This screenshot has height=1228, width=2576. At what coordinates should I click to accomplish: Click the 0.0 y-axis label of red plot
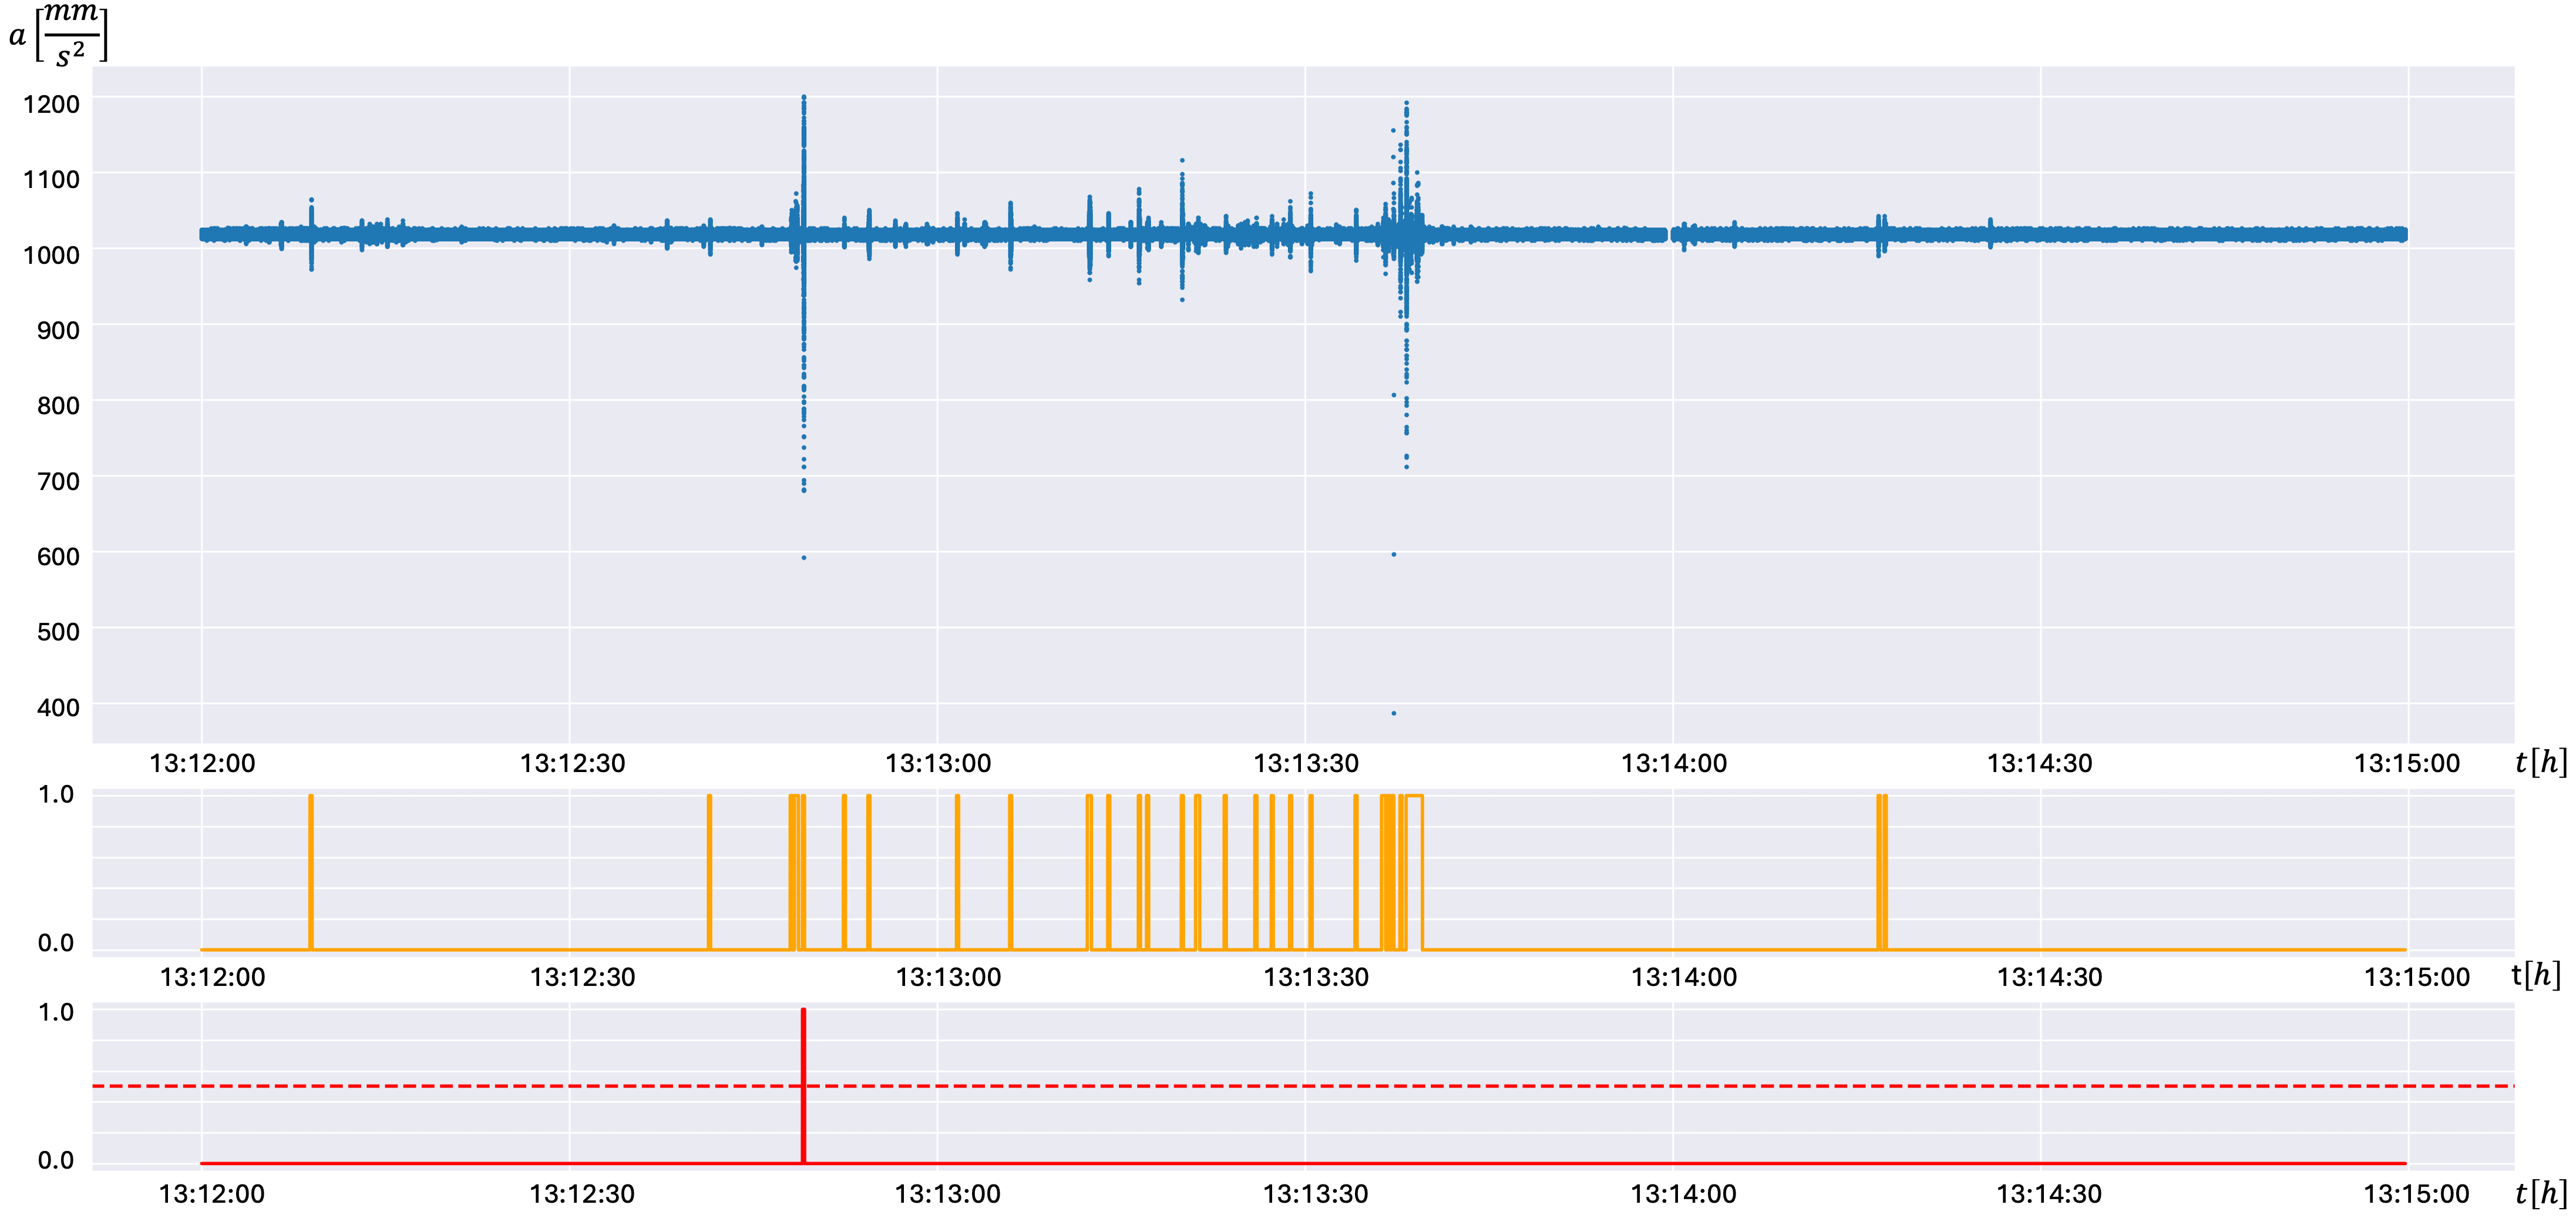[x=56, y=1160]
